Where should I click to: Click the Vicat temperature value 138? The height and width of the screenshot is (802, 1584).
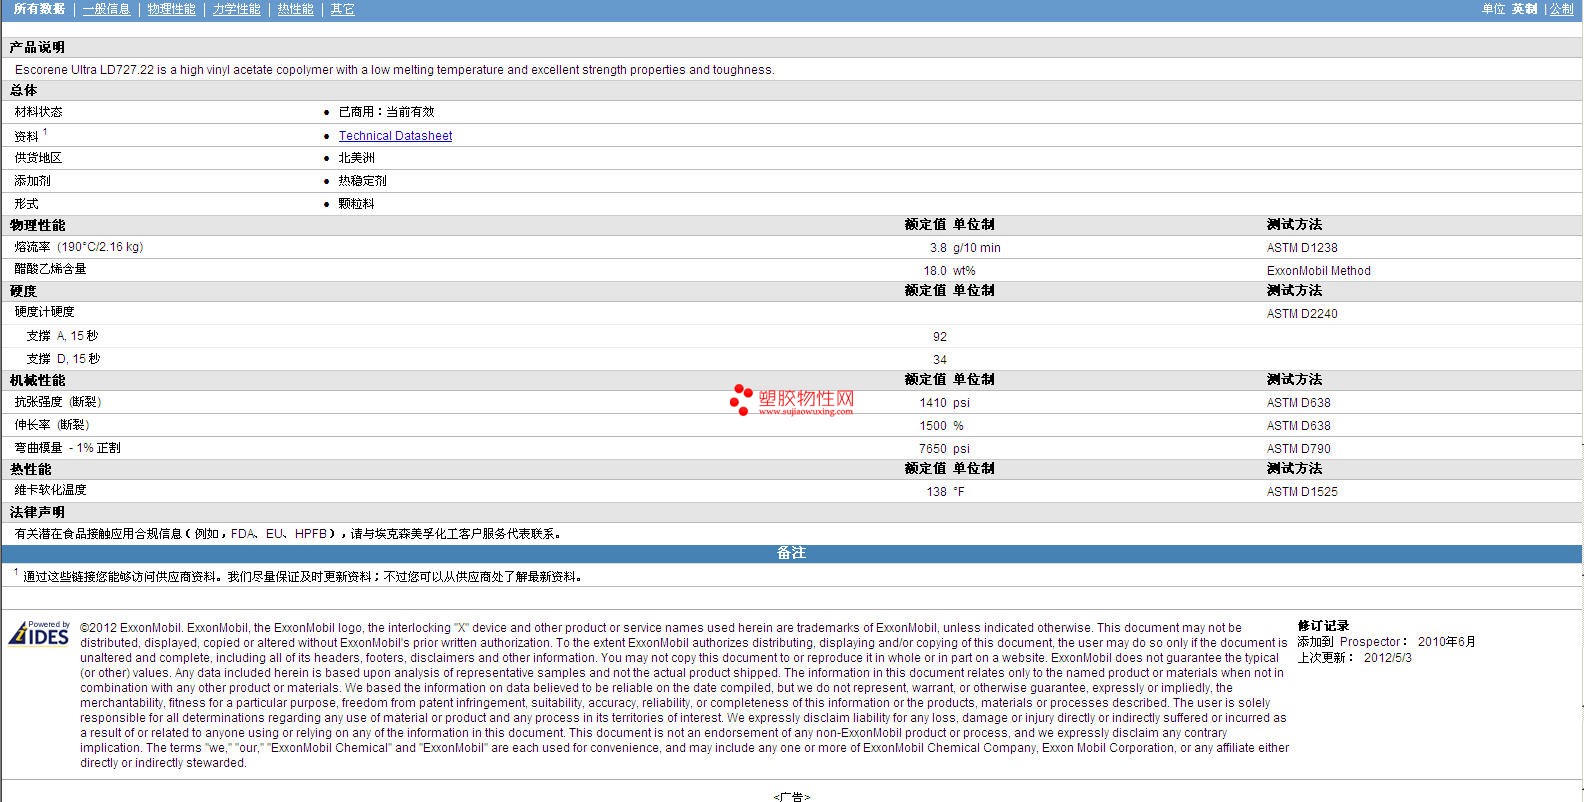coord(936,492)
